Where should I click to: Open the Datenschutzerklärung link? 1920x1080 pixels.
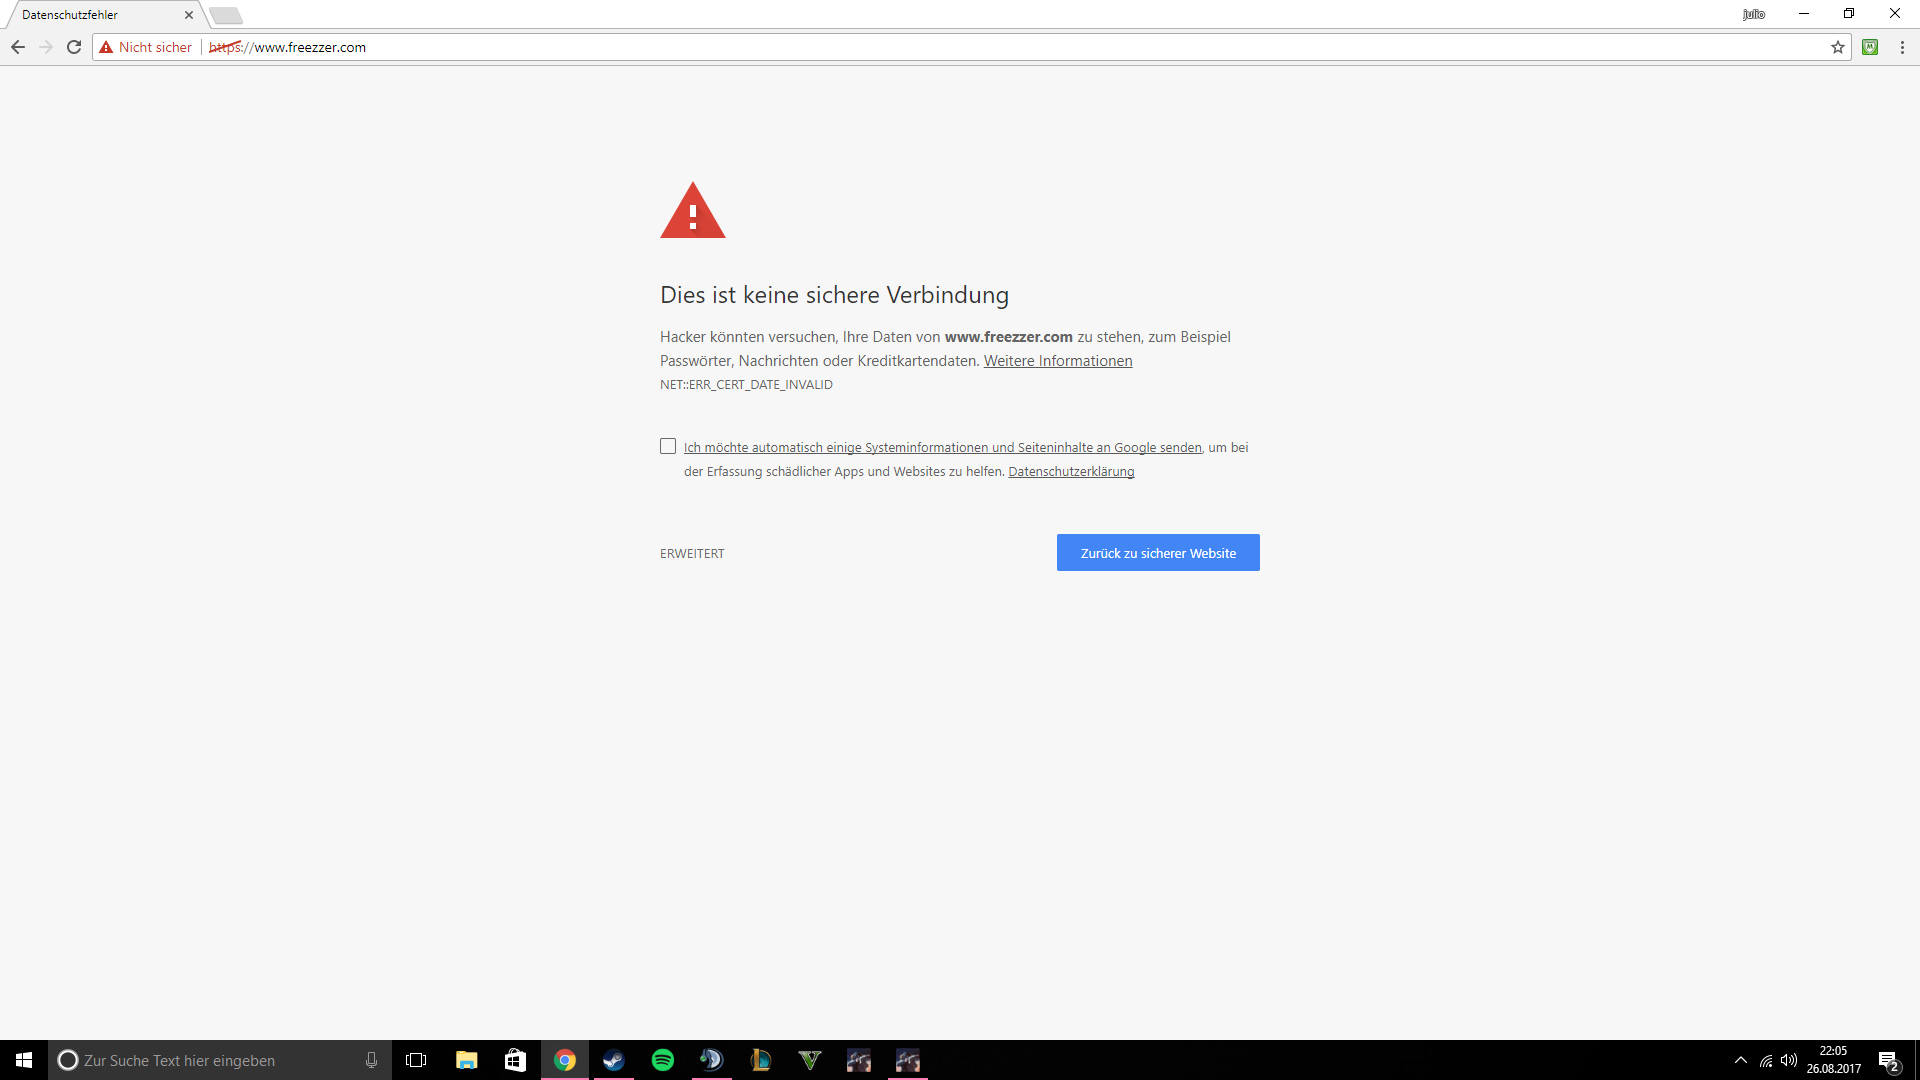pyautogui.click(x=1071, y=472)
